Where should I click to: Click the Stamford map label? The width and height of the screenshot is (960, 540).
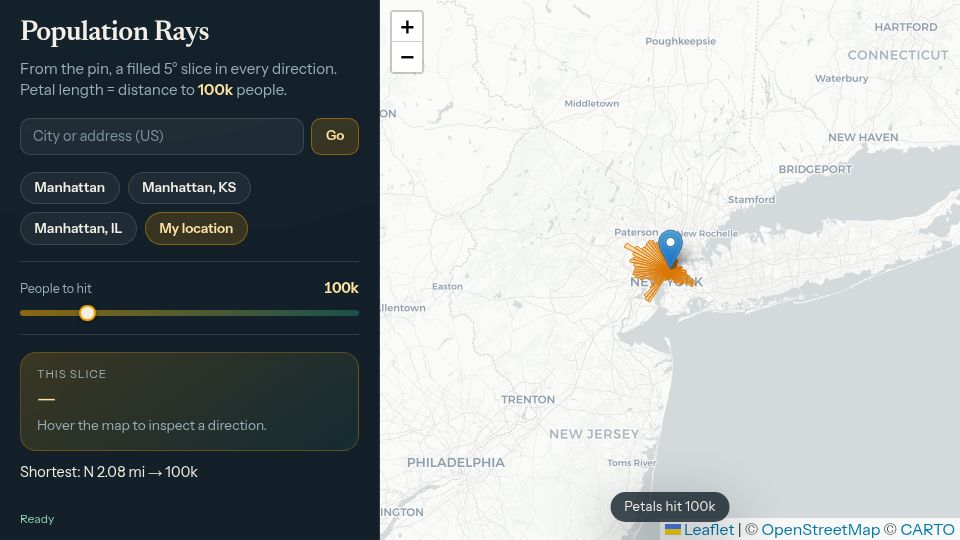pyautogui.click(x=751, y=200)
